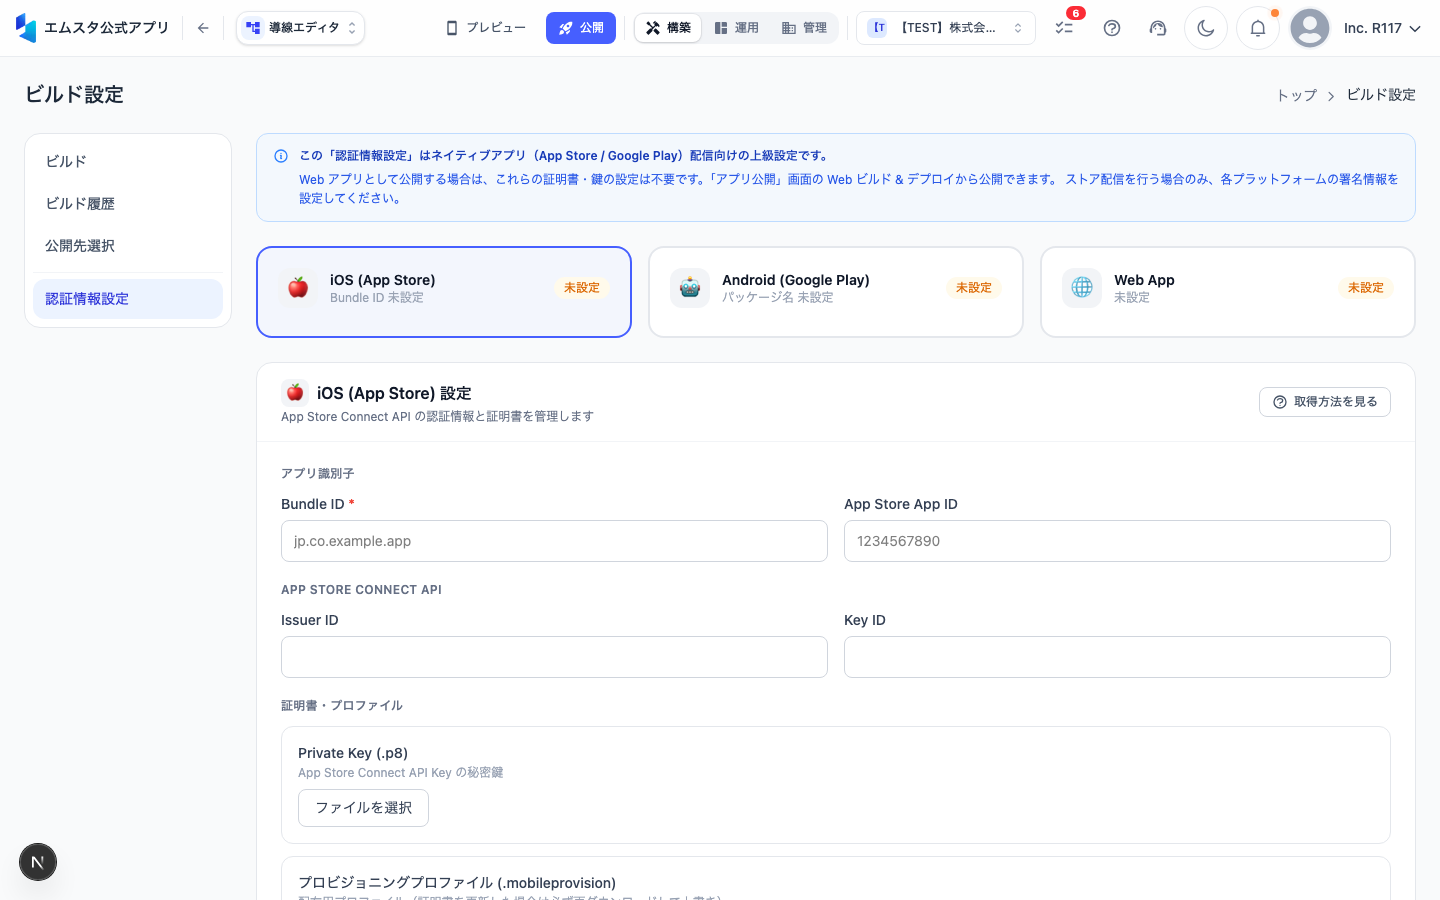Open the help question mark icon
The width and height of the screenshot is (1440, 900).
coord(1112,28)
